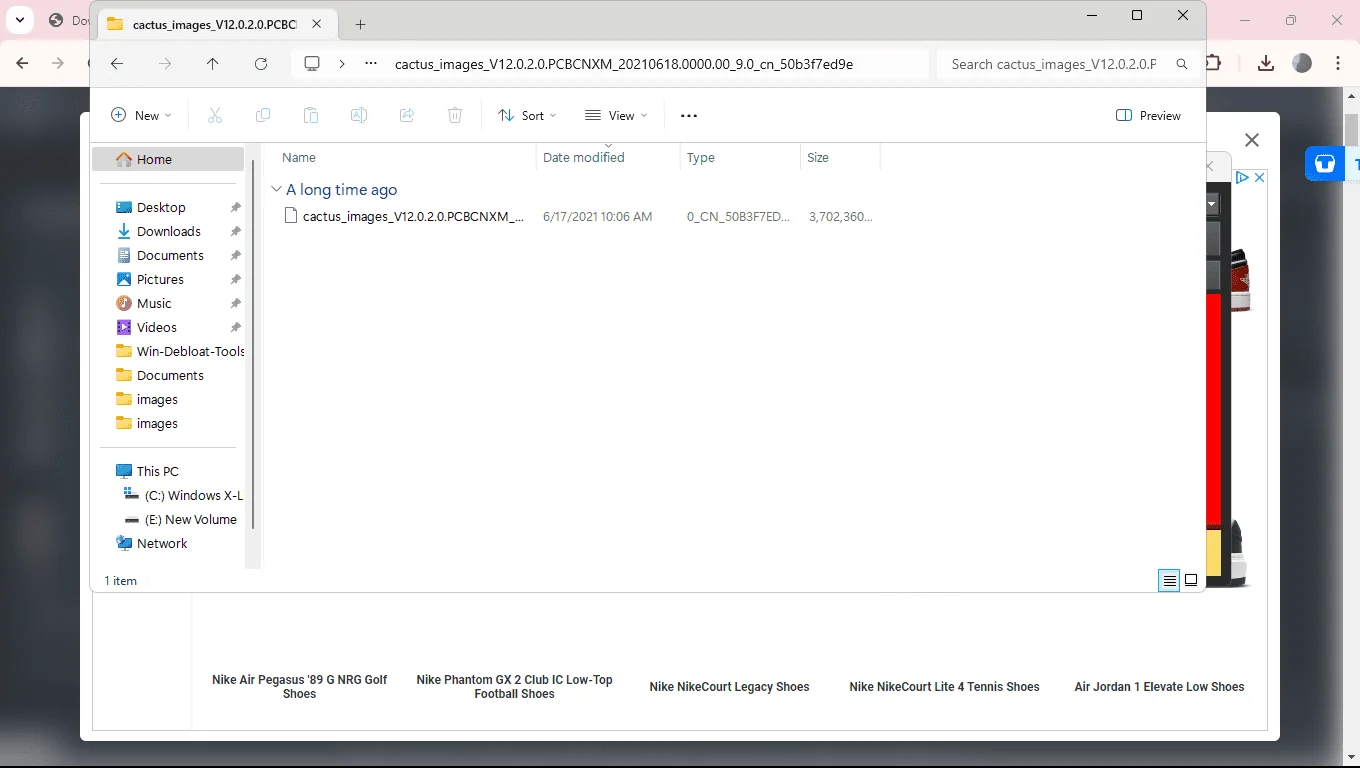Screen dimensions: 1360x768
Task: Open the browser three-dot menu
Action: (x=1338, y=63)
